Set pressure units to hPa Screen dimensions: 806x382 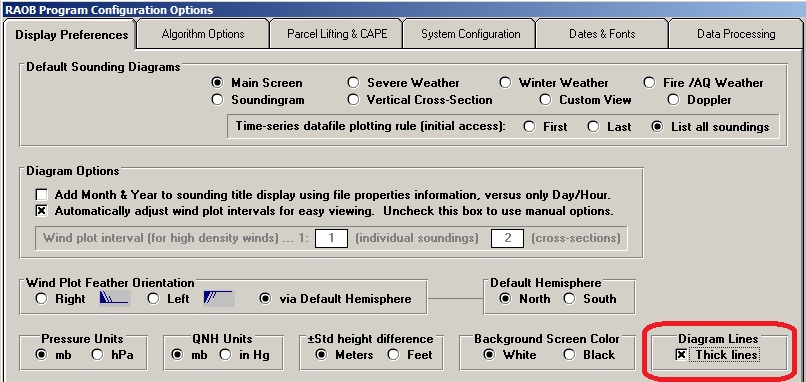coord(97,355)
